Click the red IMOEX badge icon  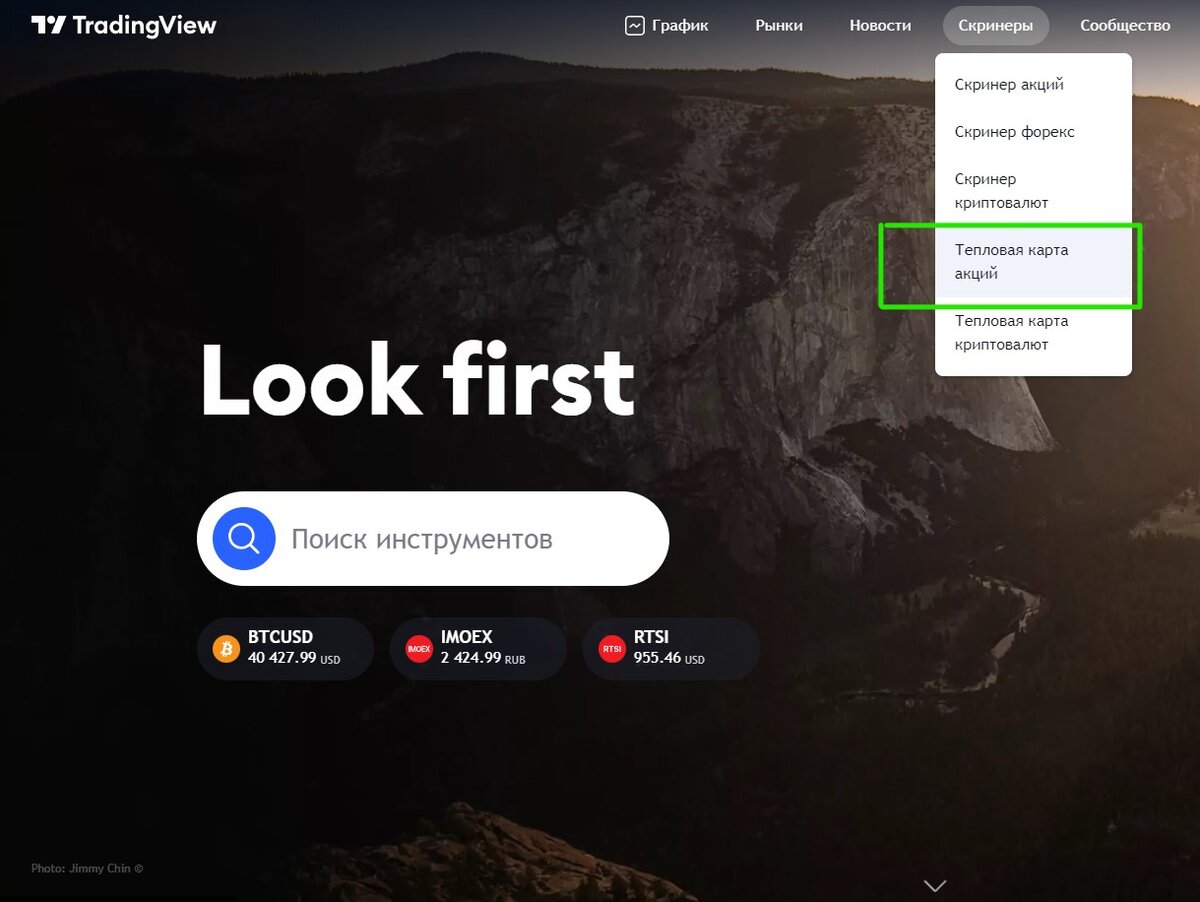click(419, 649)
